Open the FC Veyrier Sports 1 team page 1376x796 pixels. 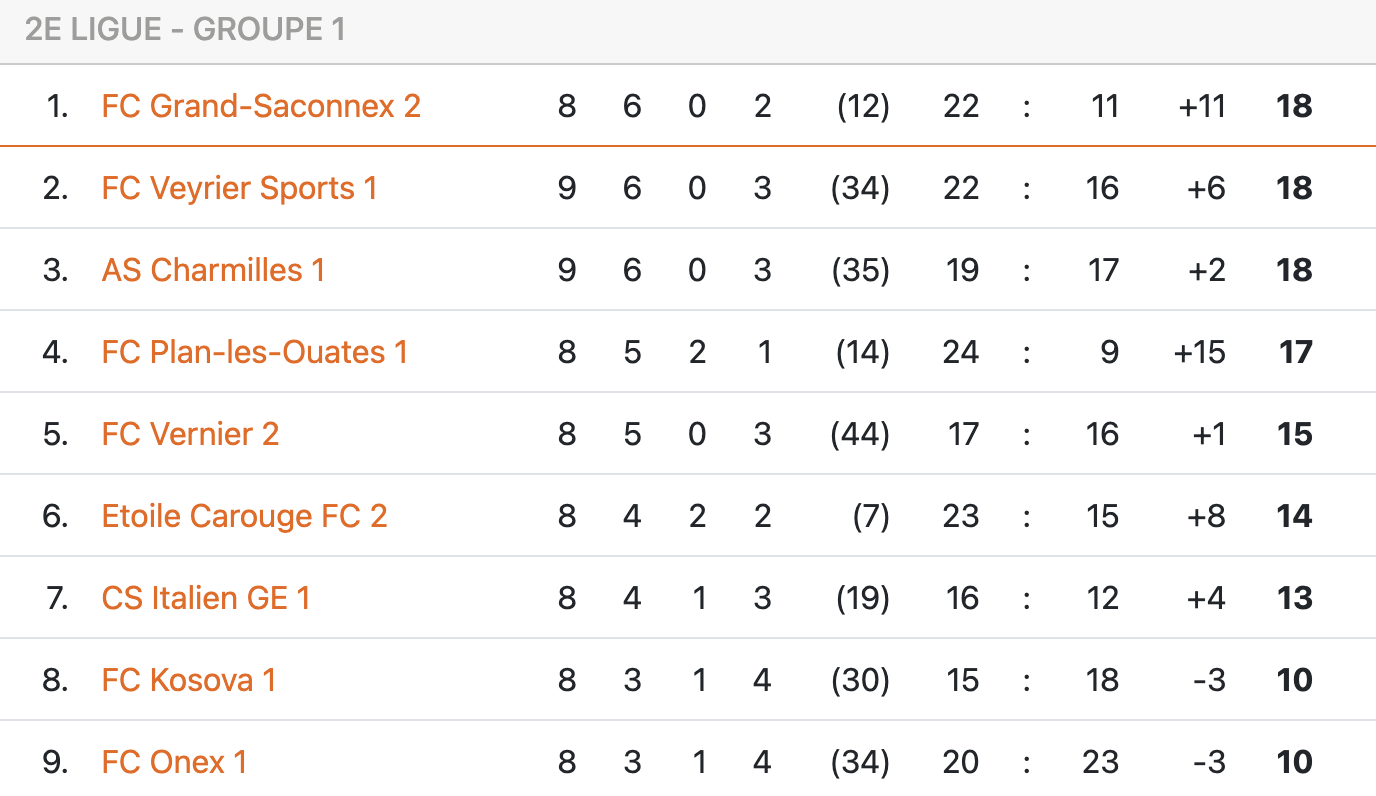pos(239,188)
